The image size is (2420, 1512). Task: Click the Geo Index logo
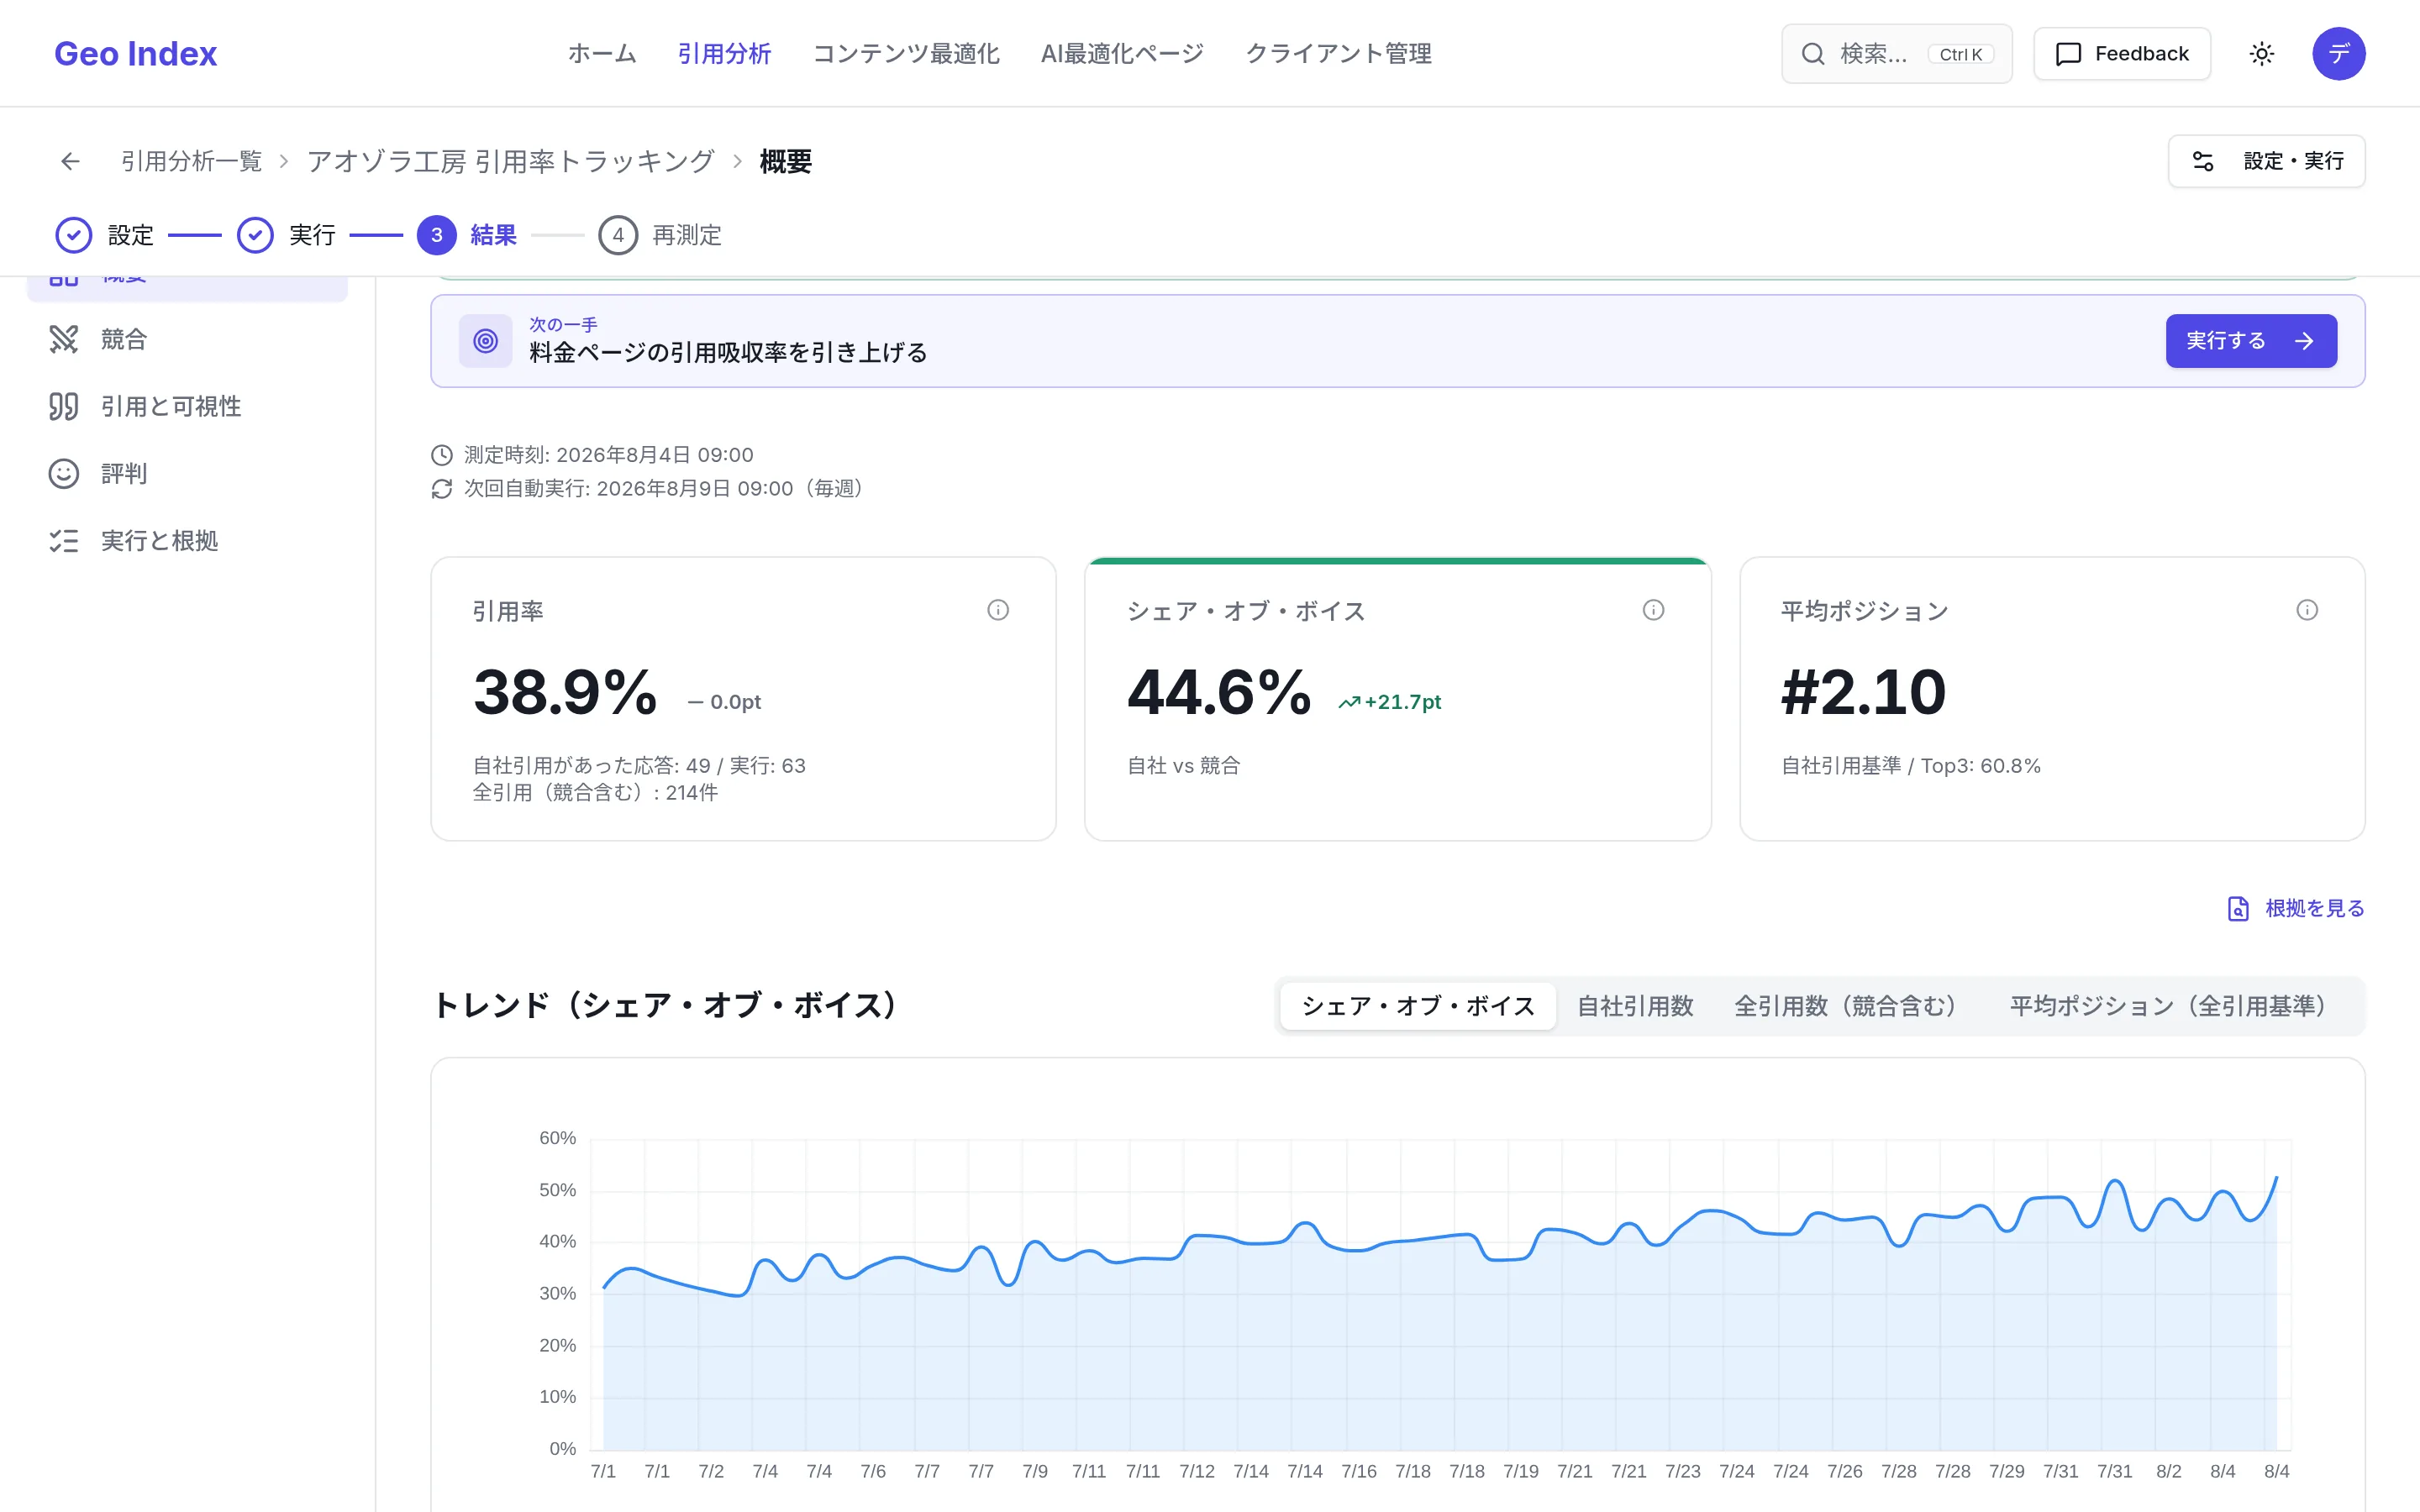pos(135,53)
